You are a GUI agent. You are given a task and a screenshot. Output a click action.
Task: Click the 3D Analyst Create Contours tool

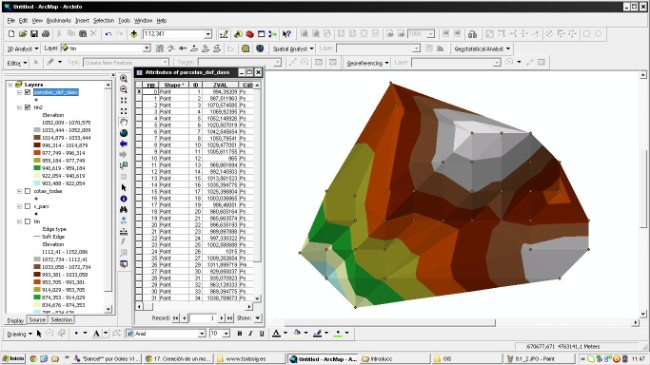pos(160,49)
